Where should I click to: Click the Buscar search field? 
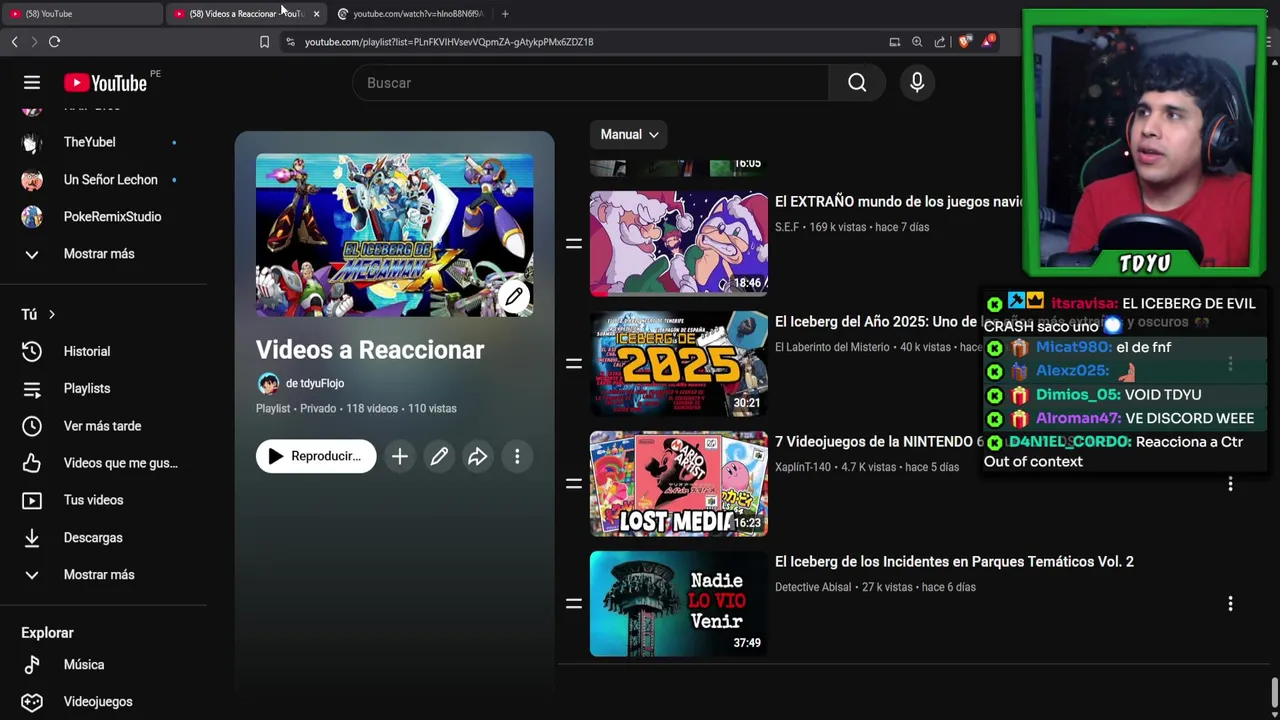590,83
